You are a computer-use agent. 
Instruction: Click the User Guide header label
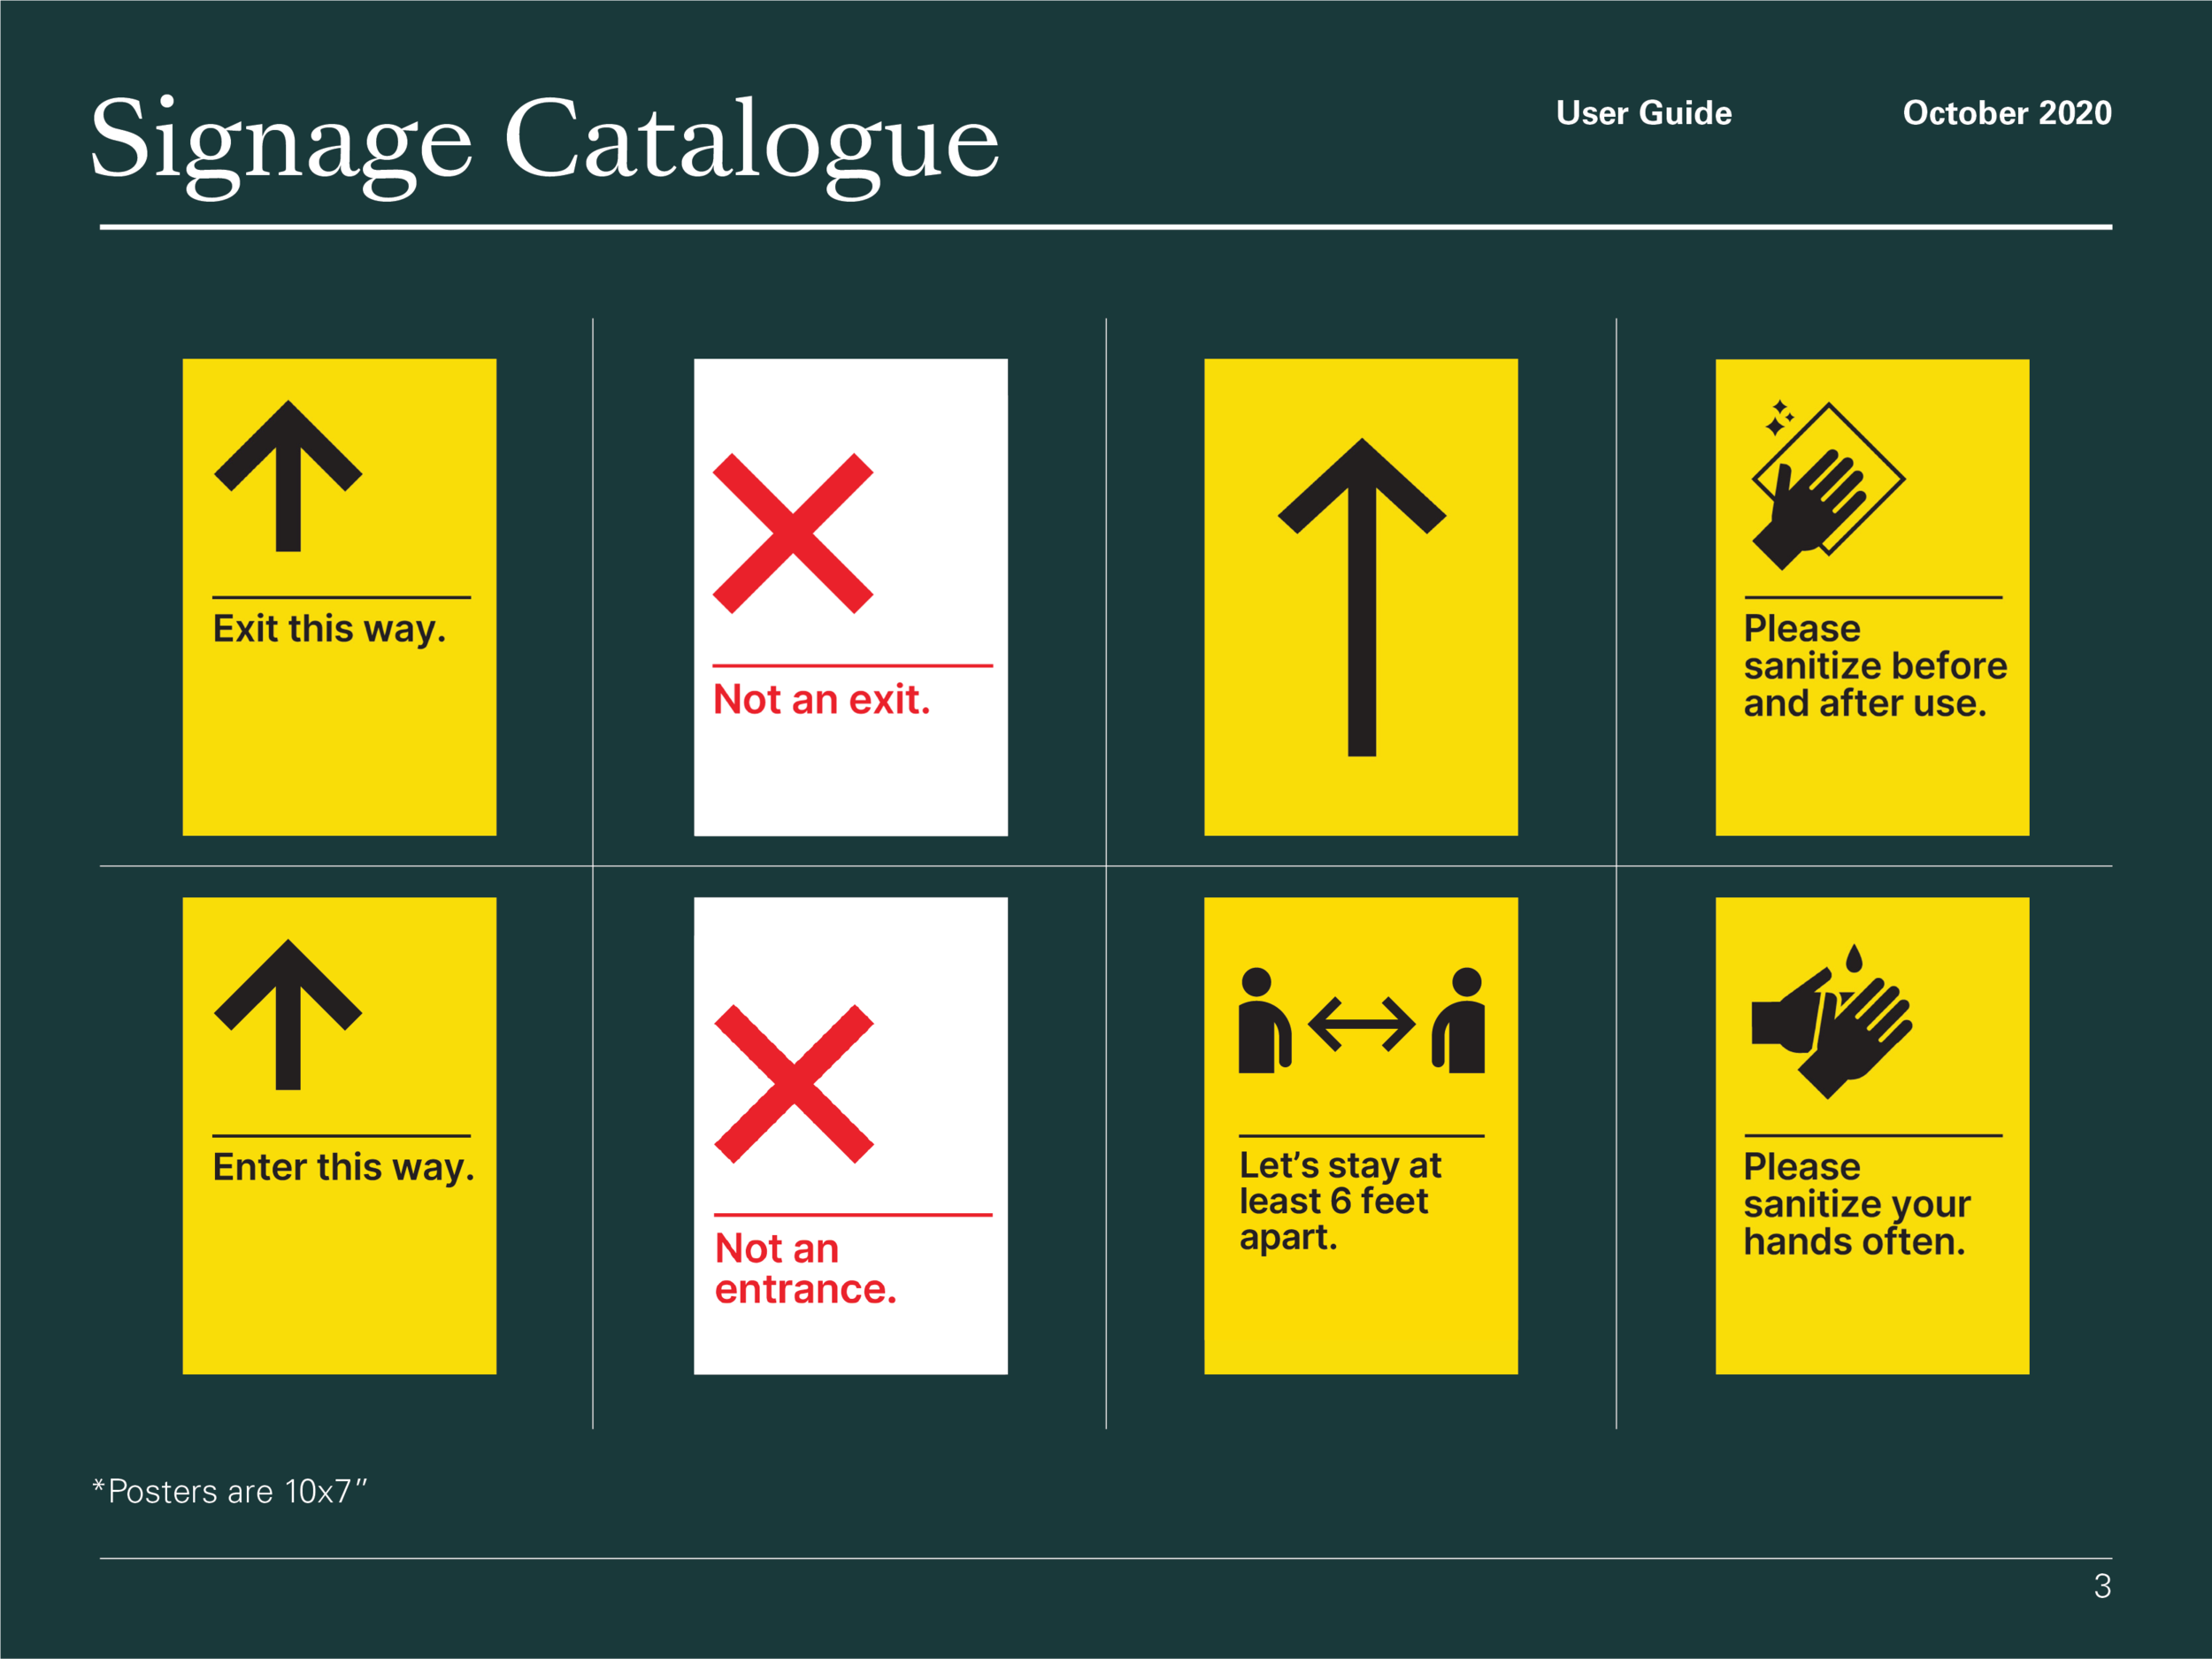1643,113
